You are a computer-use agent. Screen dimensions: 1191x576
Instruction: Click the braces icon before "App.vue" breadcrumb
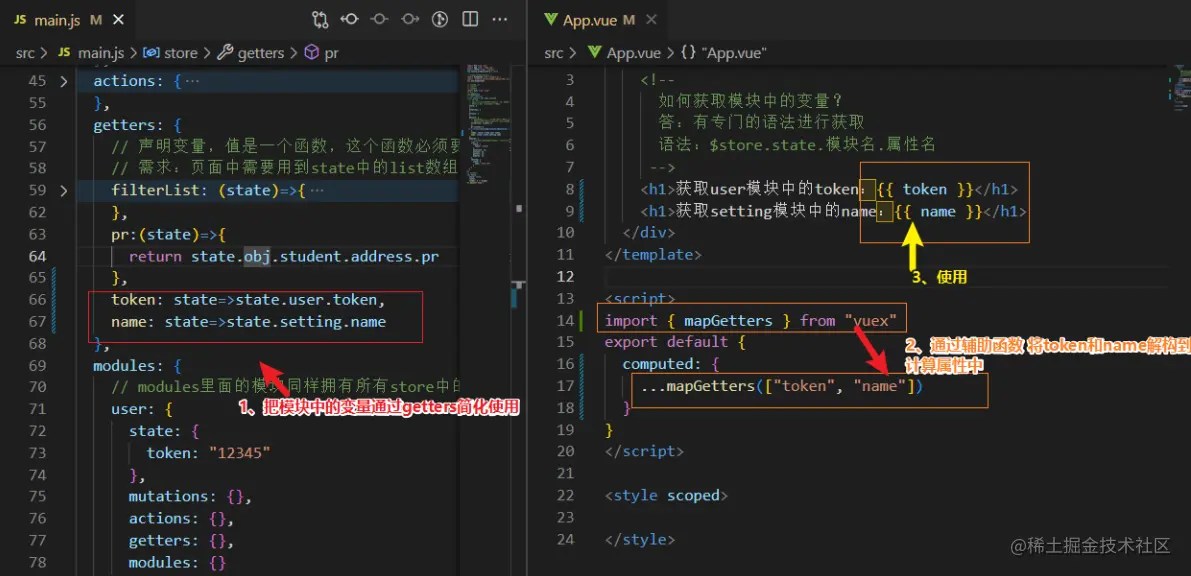coord(689,53)
